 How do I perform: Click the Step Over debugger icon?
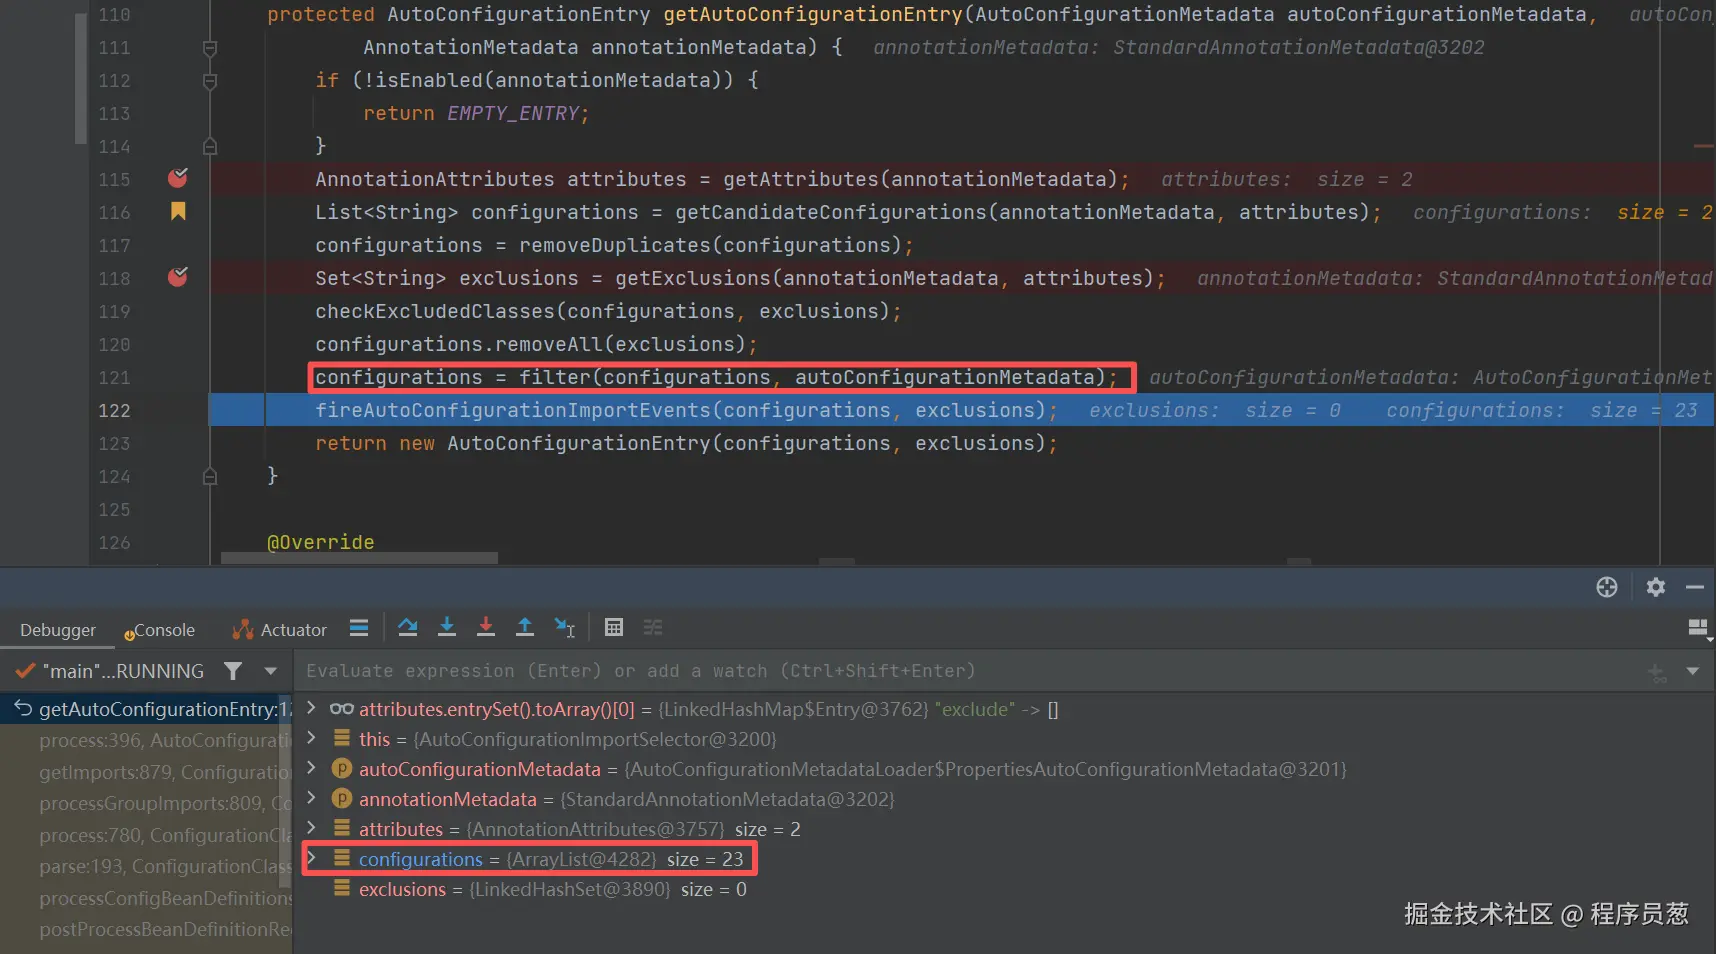click(x=407, y=628)
